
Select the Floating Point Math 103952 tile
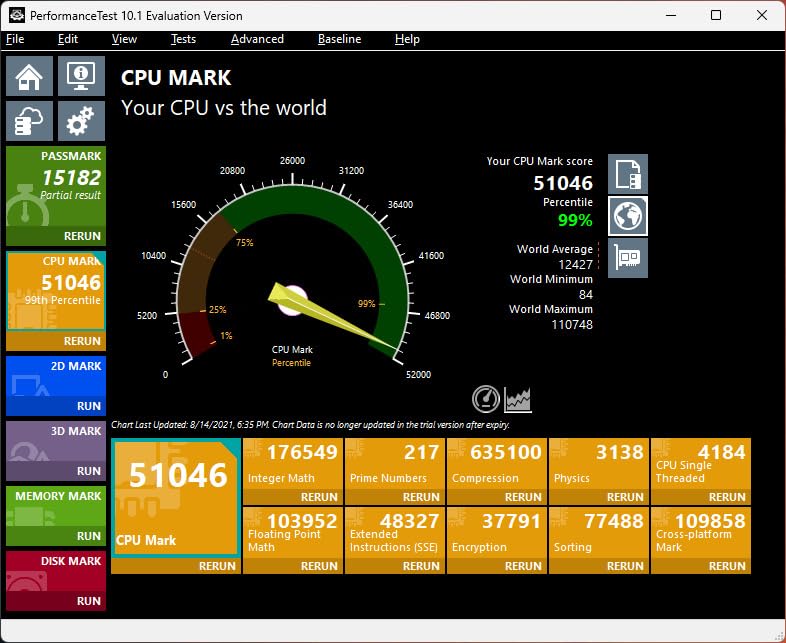pyautogui.click(x=293, y=533)
